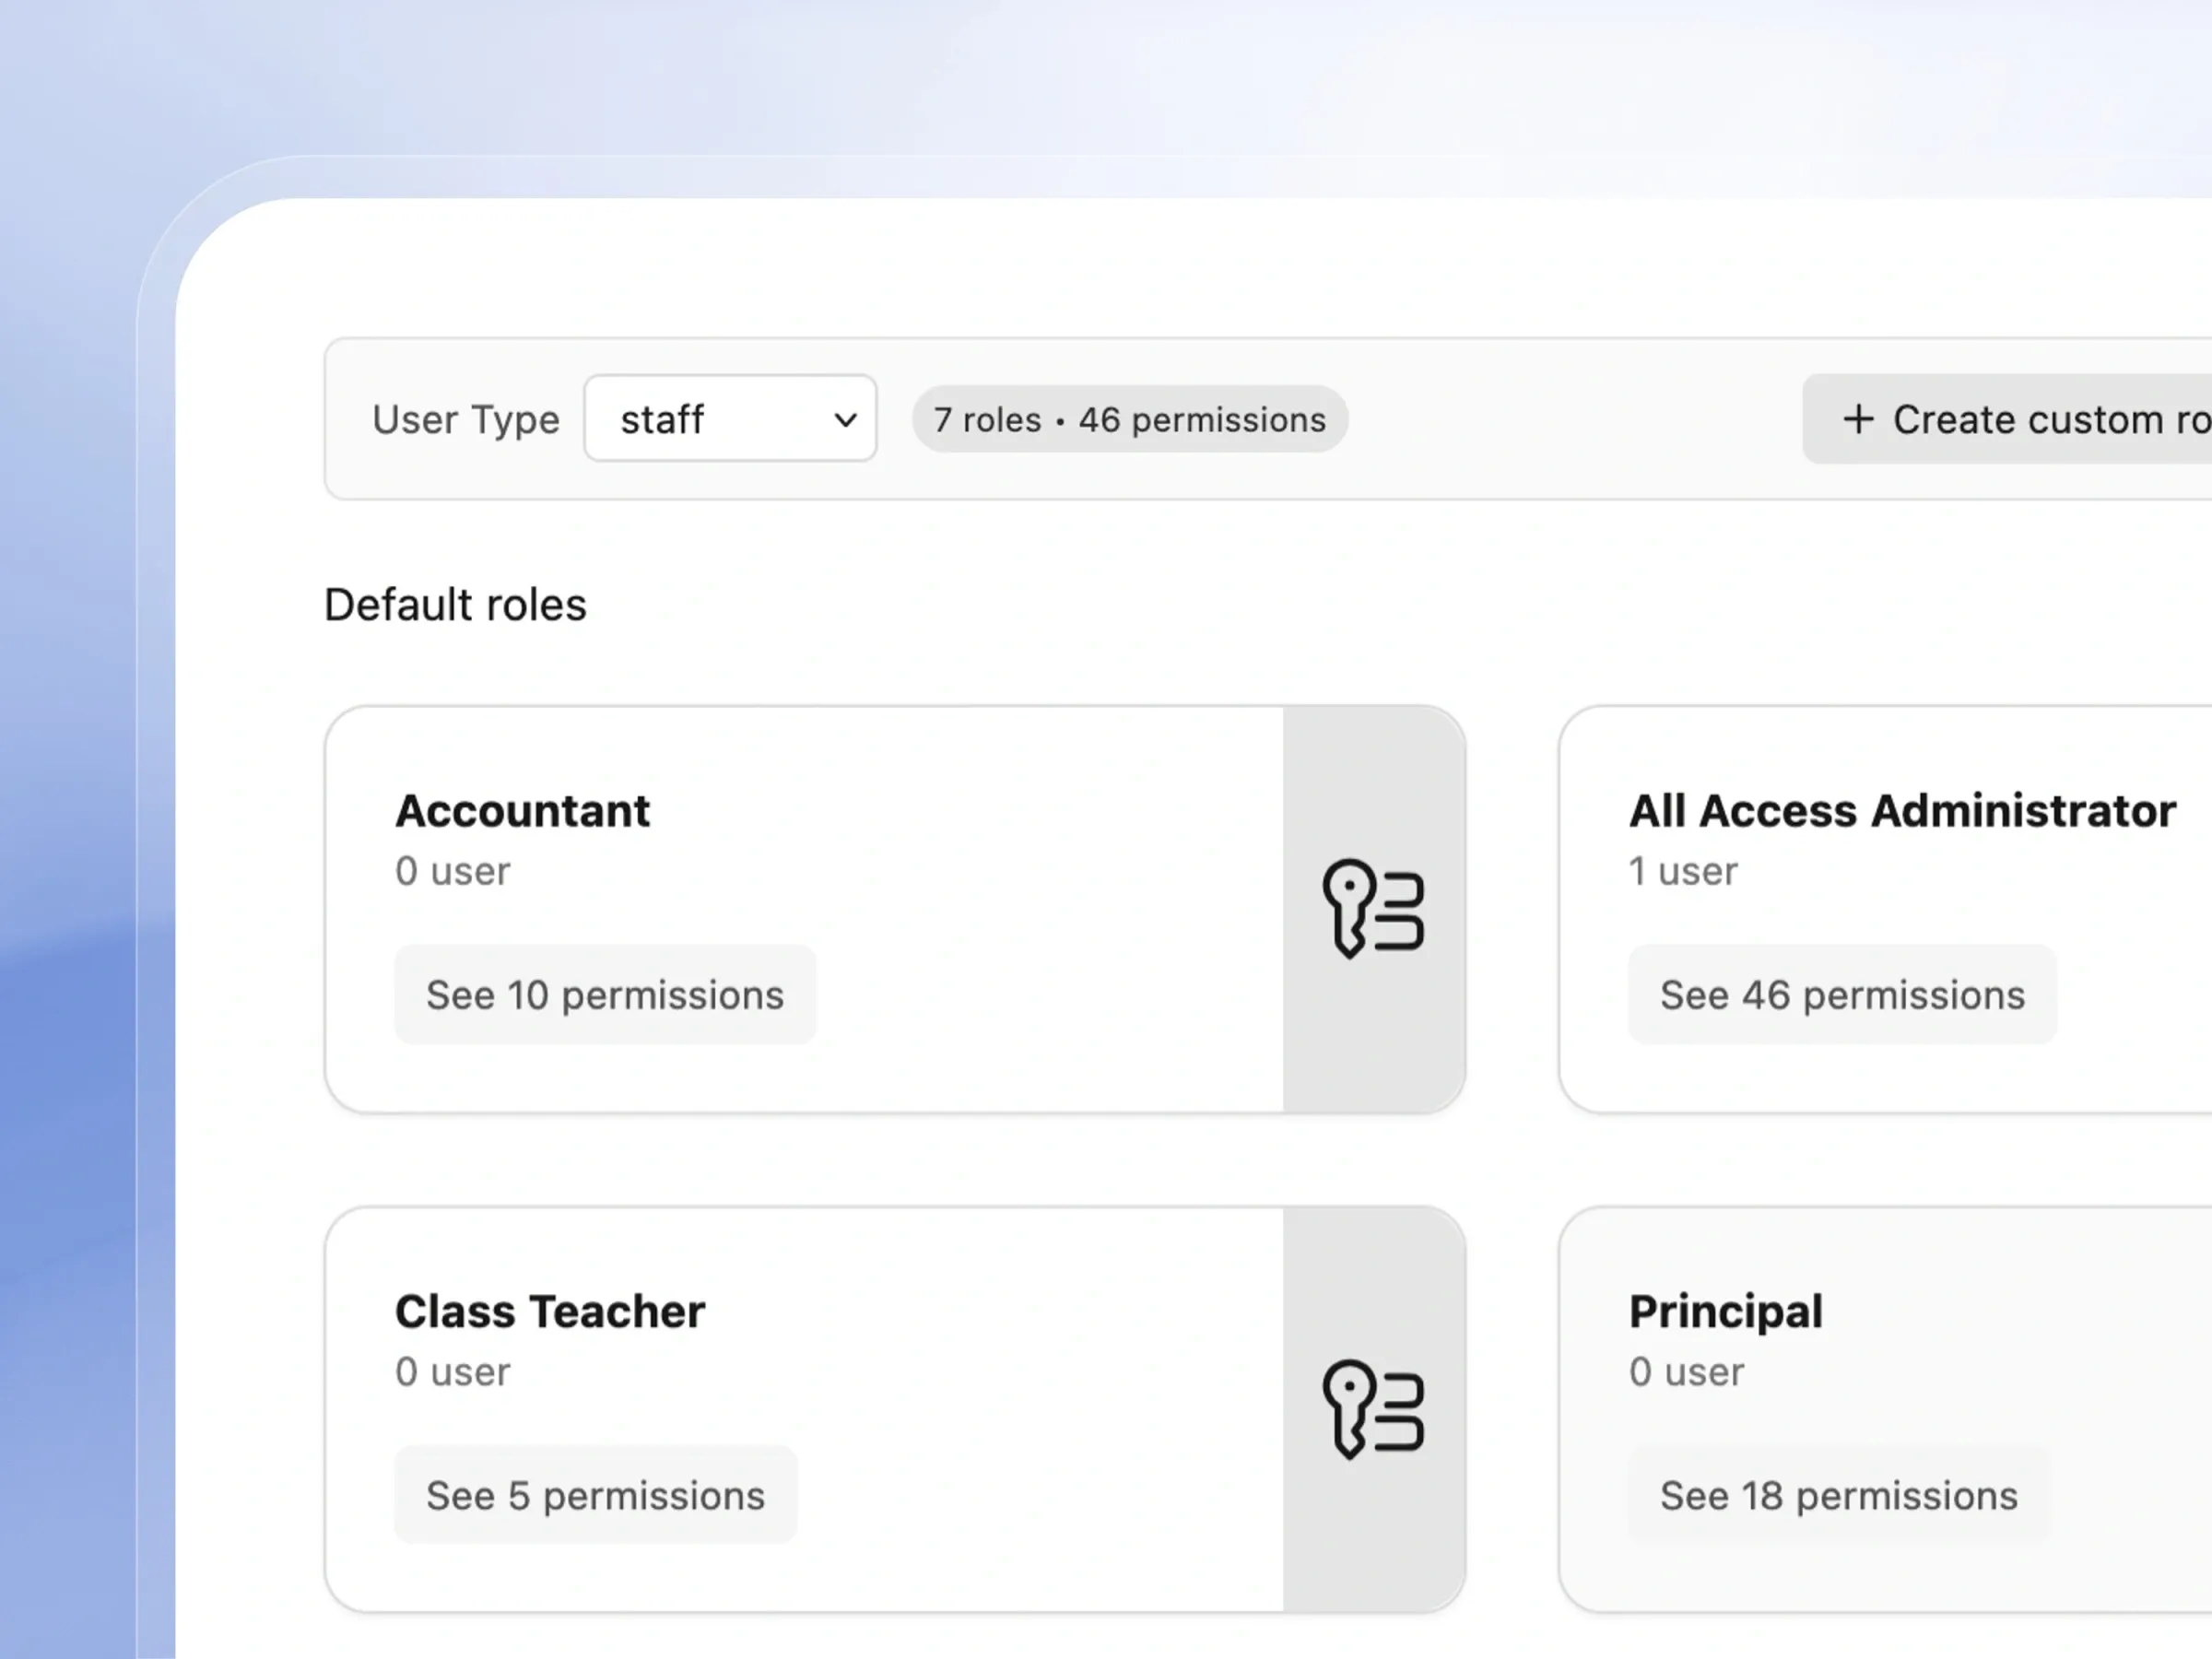Open See 18 permissions for Principal

click(x=1839, y=1495)
